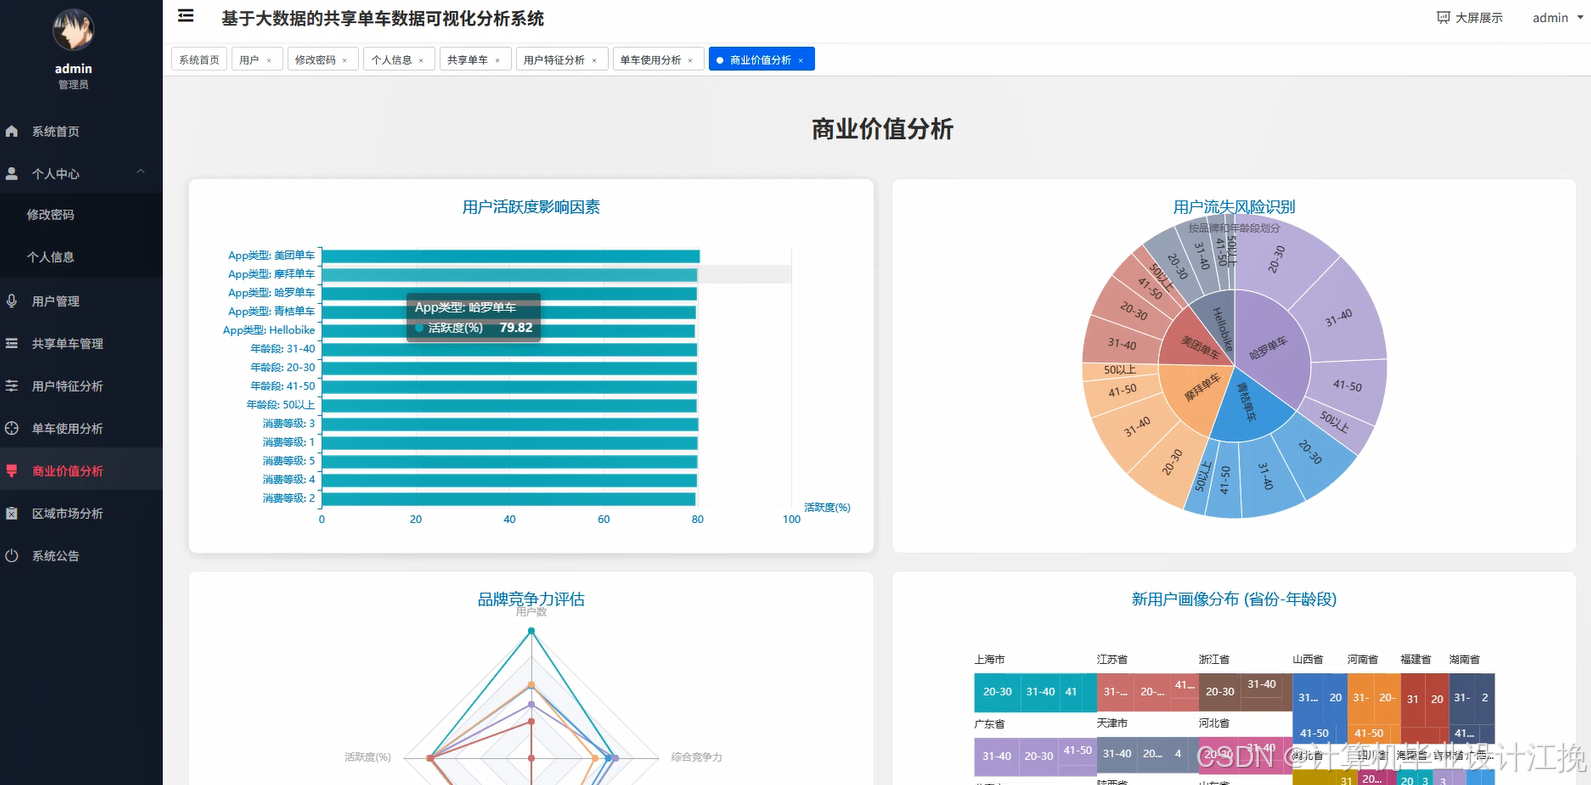Click the person icon beside 个人中心
Image resolution: width=1591 pixels, height=785 pixels.
pos(12,173)
